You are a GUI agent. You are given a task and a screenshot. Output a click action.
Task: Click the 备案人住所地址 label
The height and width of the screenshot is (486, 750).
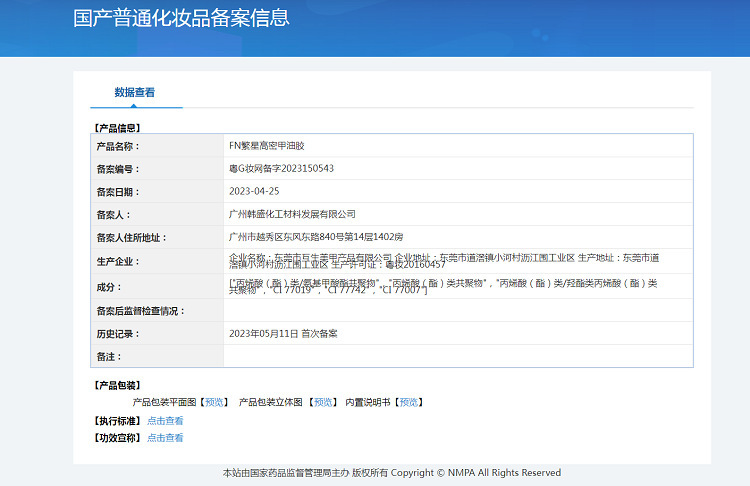(x=131, y=238)
